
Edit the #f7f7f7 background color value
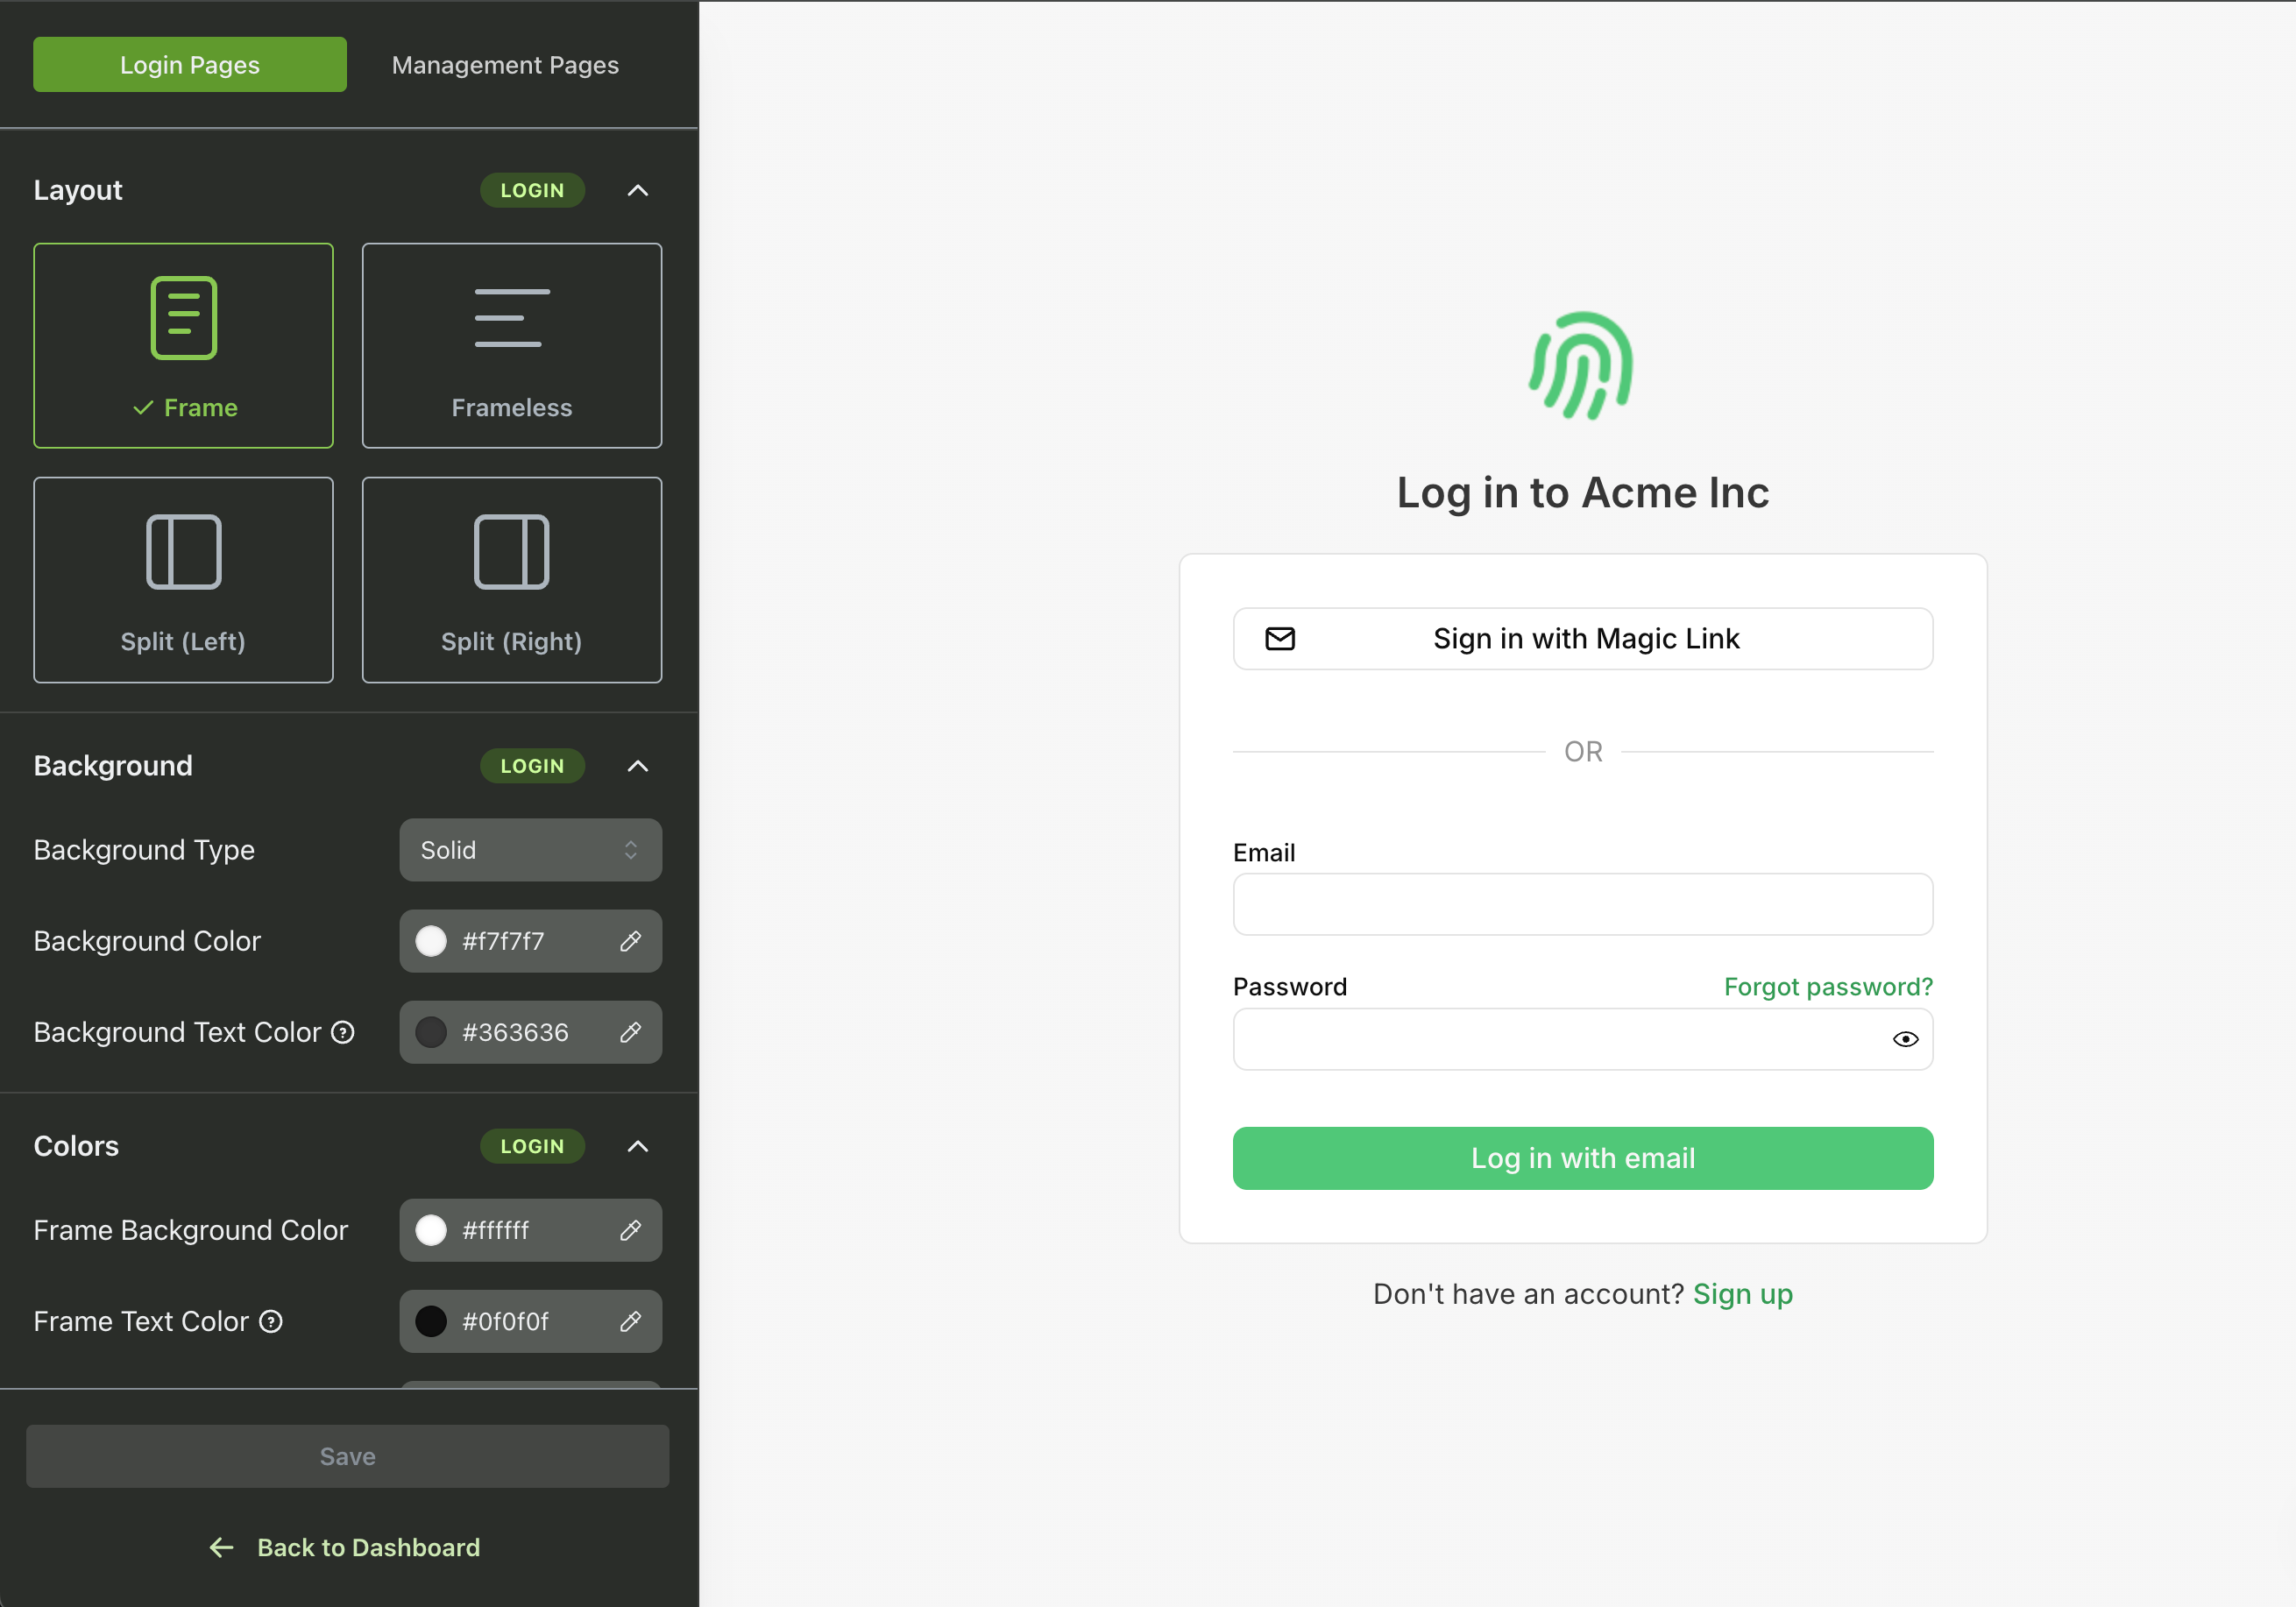[x=503, y=941]
